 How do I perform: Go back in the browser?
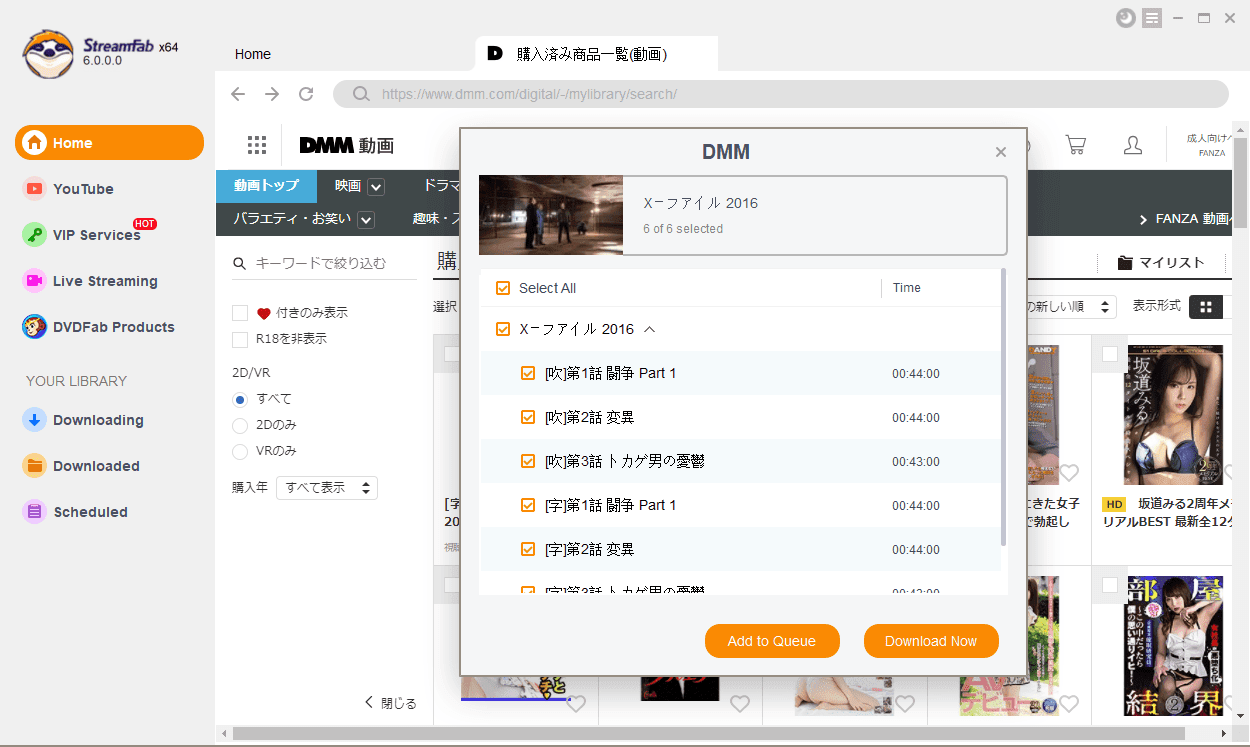pyautogui.click(x=238, y=94)
